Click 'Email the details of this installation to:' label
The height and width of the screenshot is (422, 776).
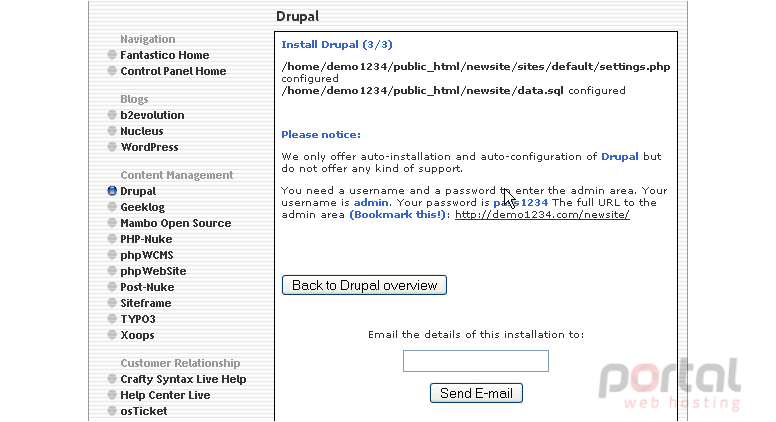point(476,335)
